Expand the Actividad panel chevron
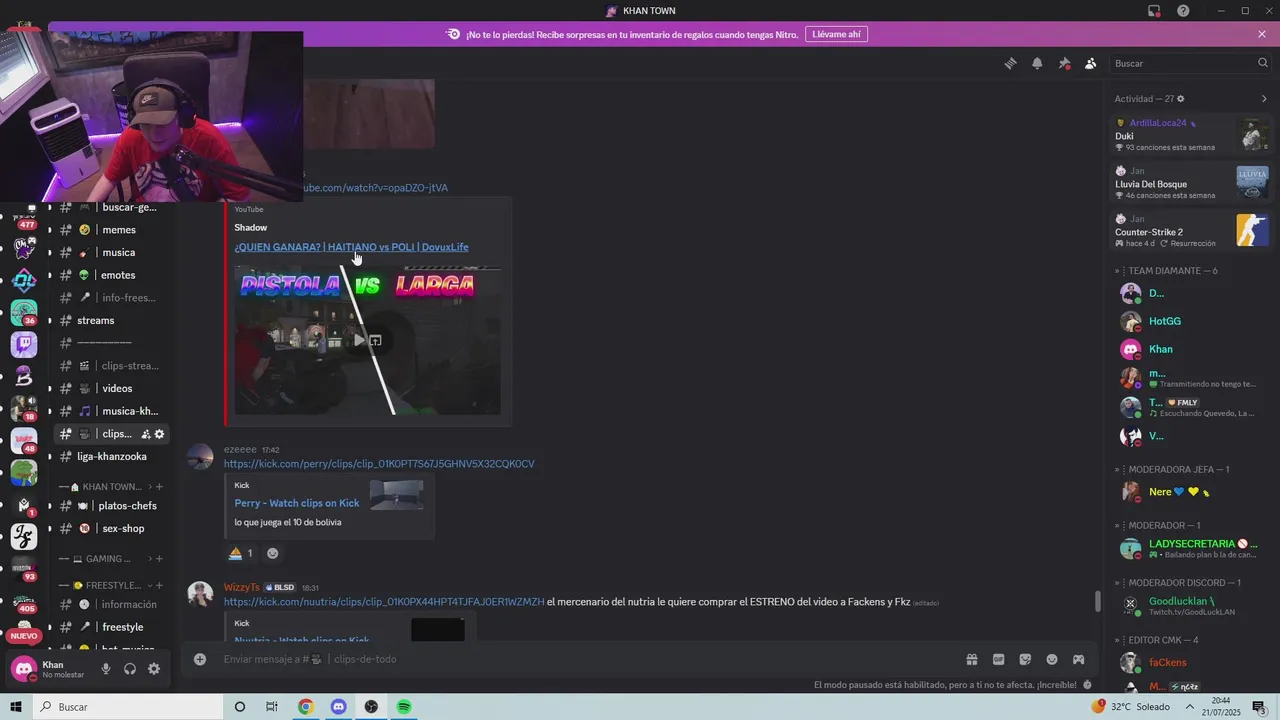Viewport: 1280px width, 720px height. coord(1264,99)
